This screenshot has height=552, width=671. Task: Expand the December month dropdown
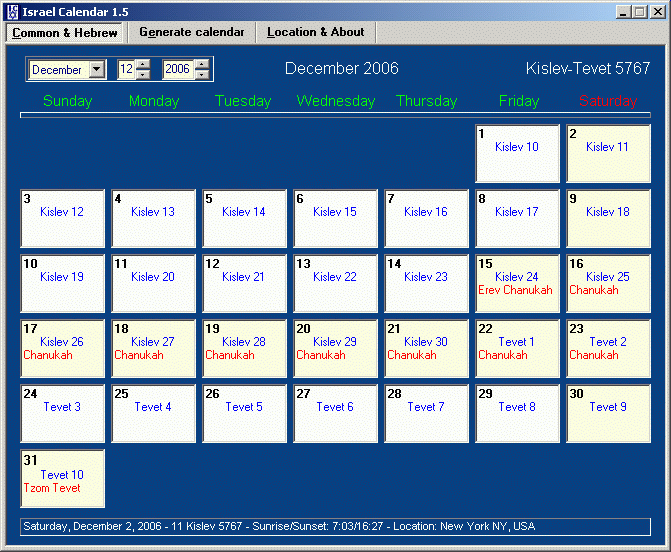97,69
